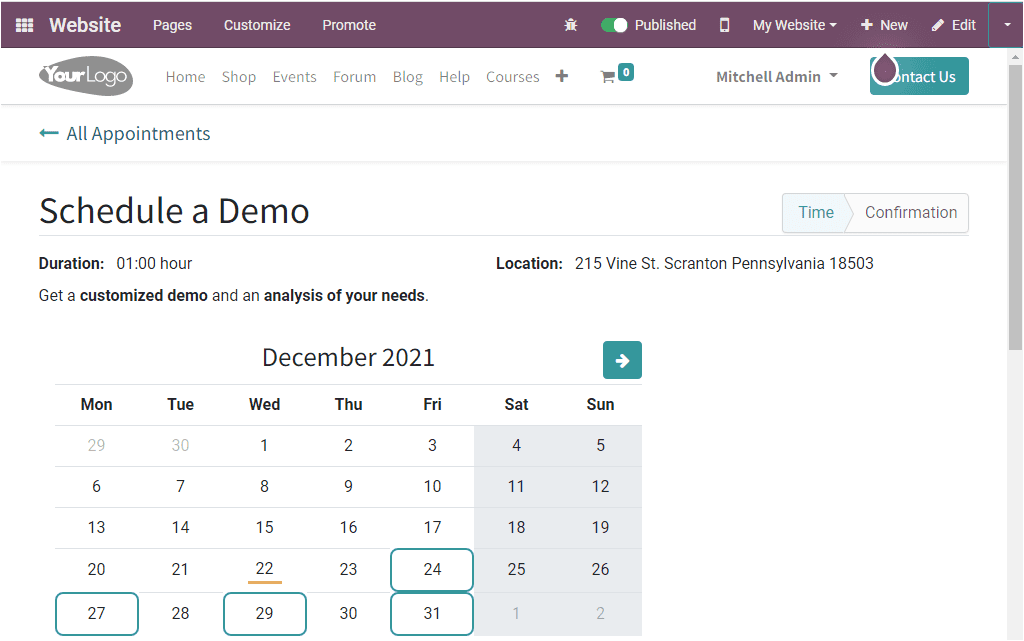The image size is (1024, 641).
Task: Open the shopping cart showing 0 items
Action: click(x=616, y=74)
